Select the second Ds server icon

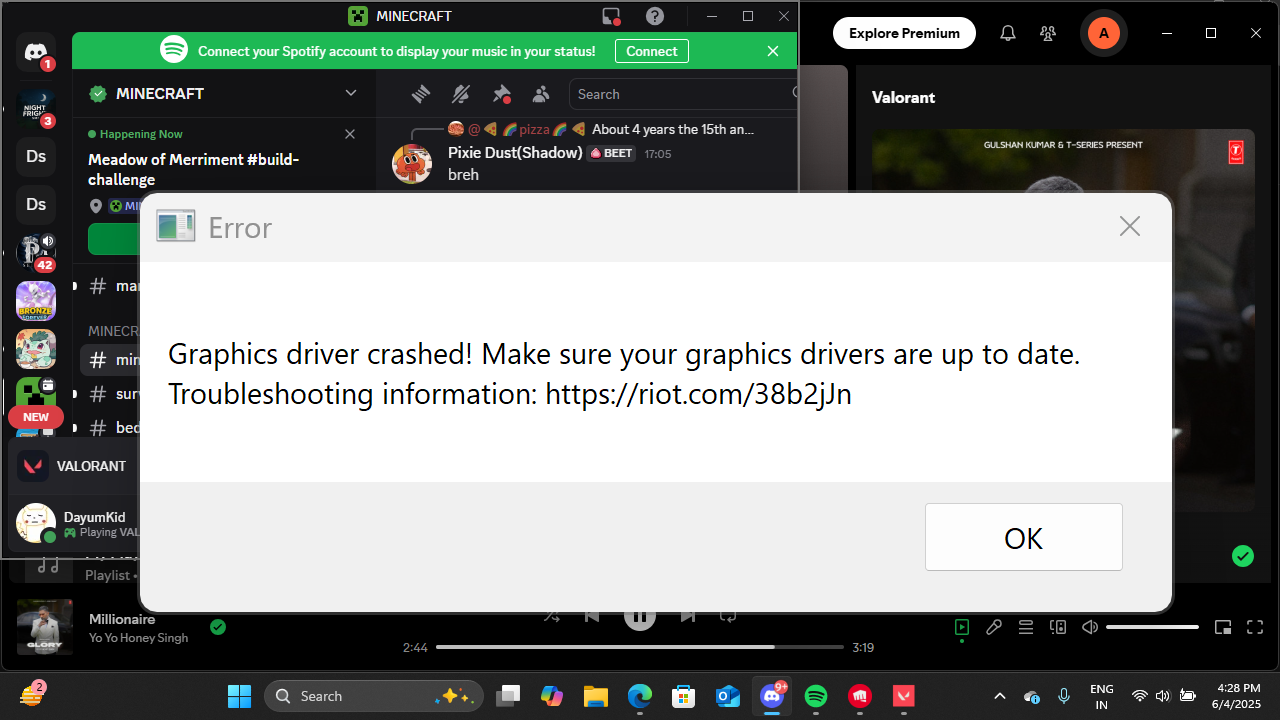coord(36,204)
